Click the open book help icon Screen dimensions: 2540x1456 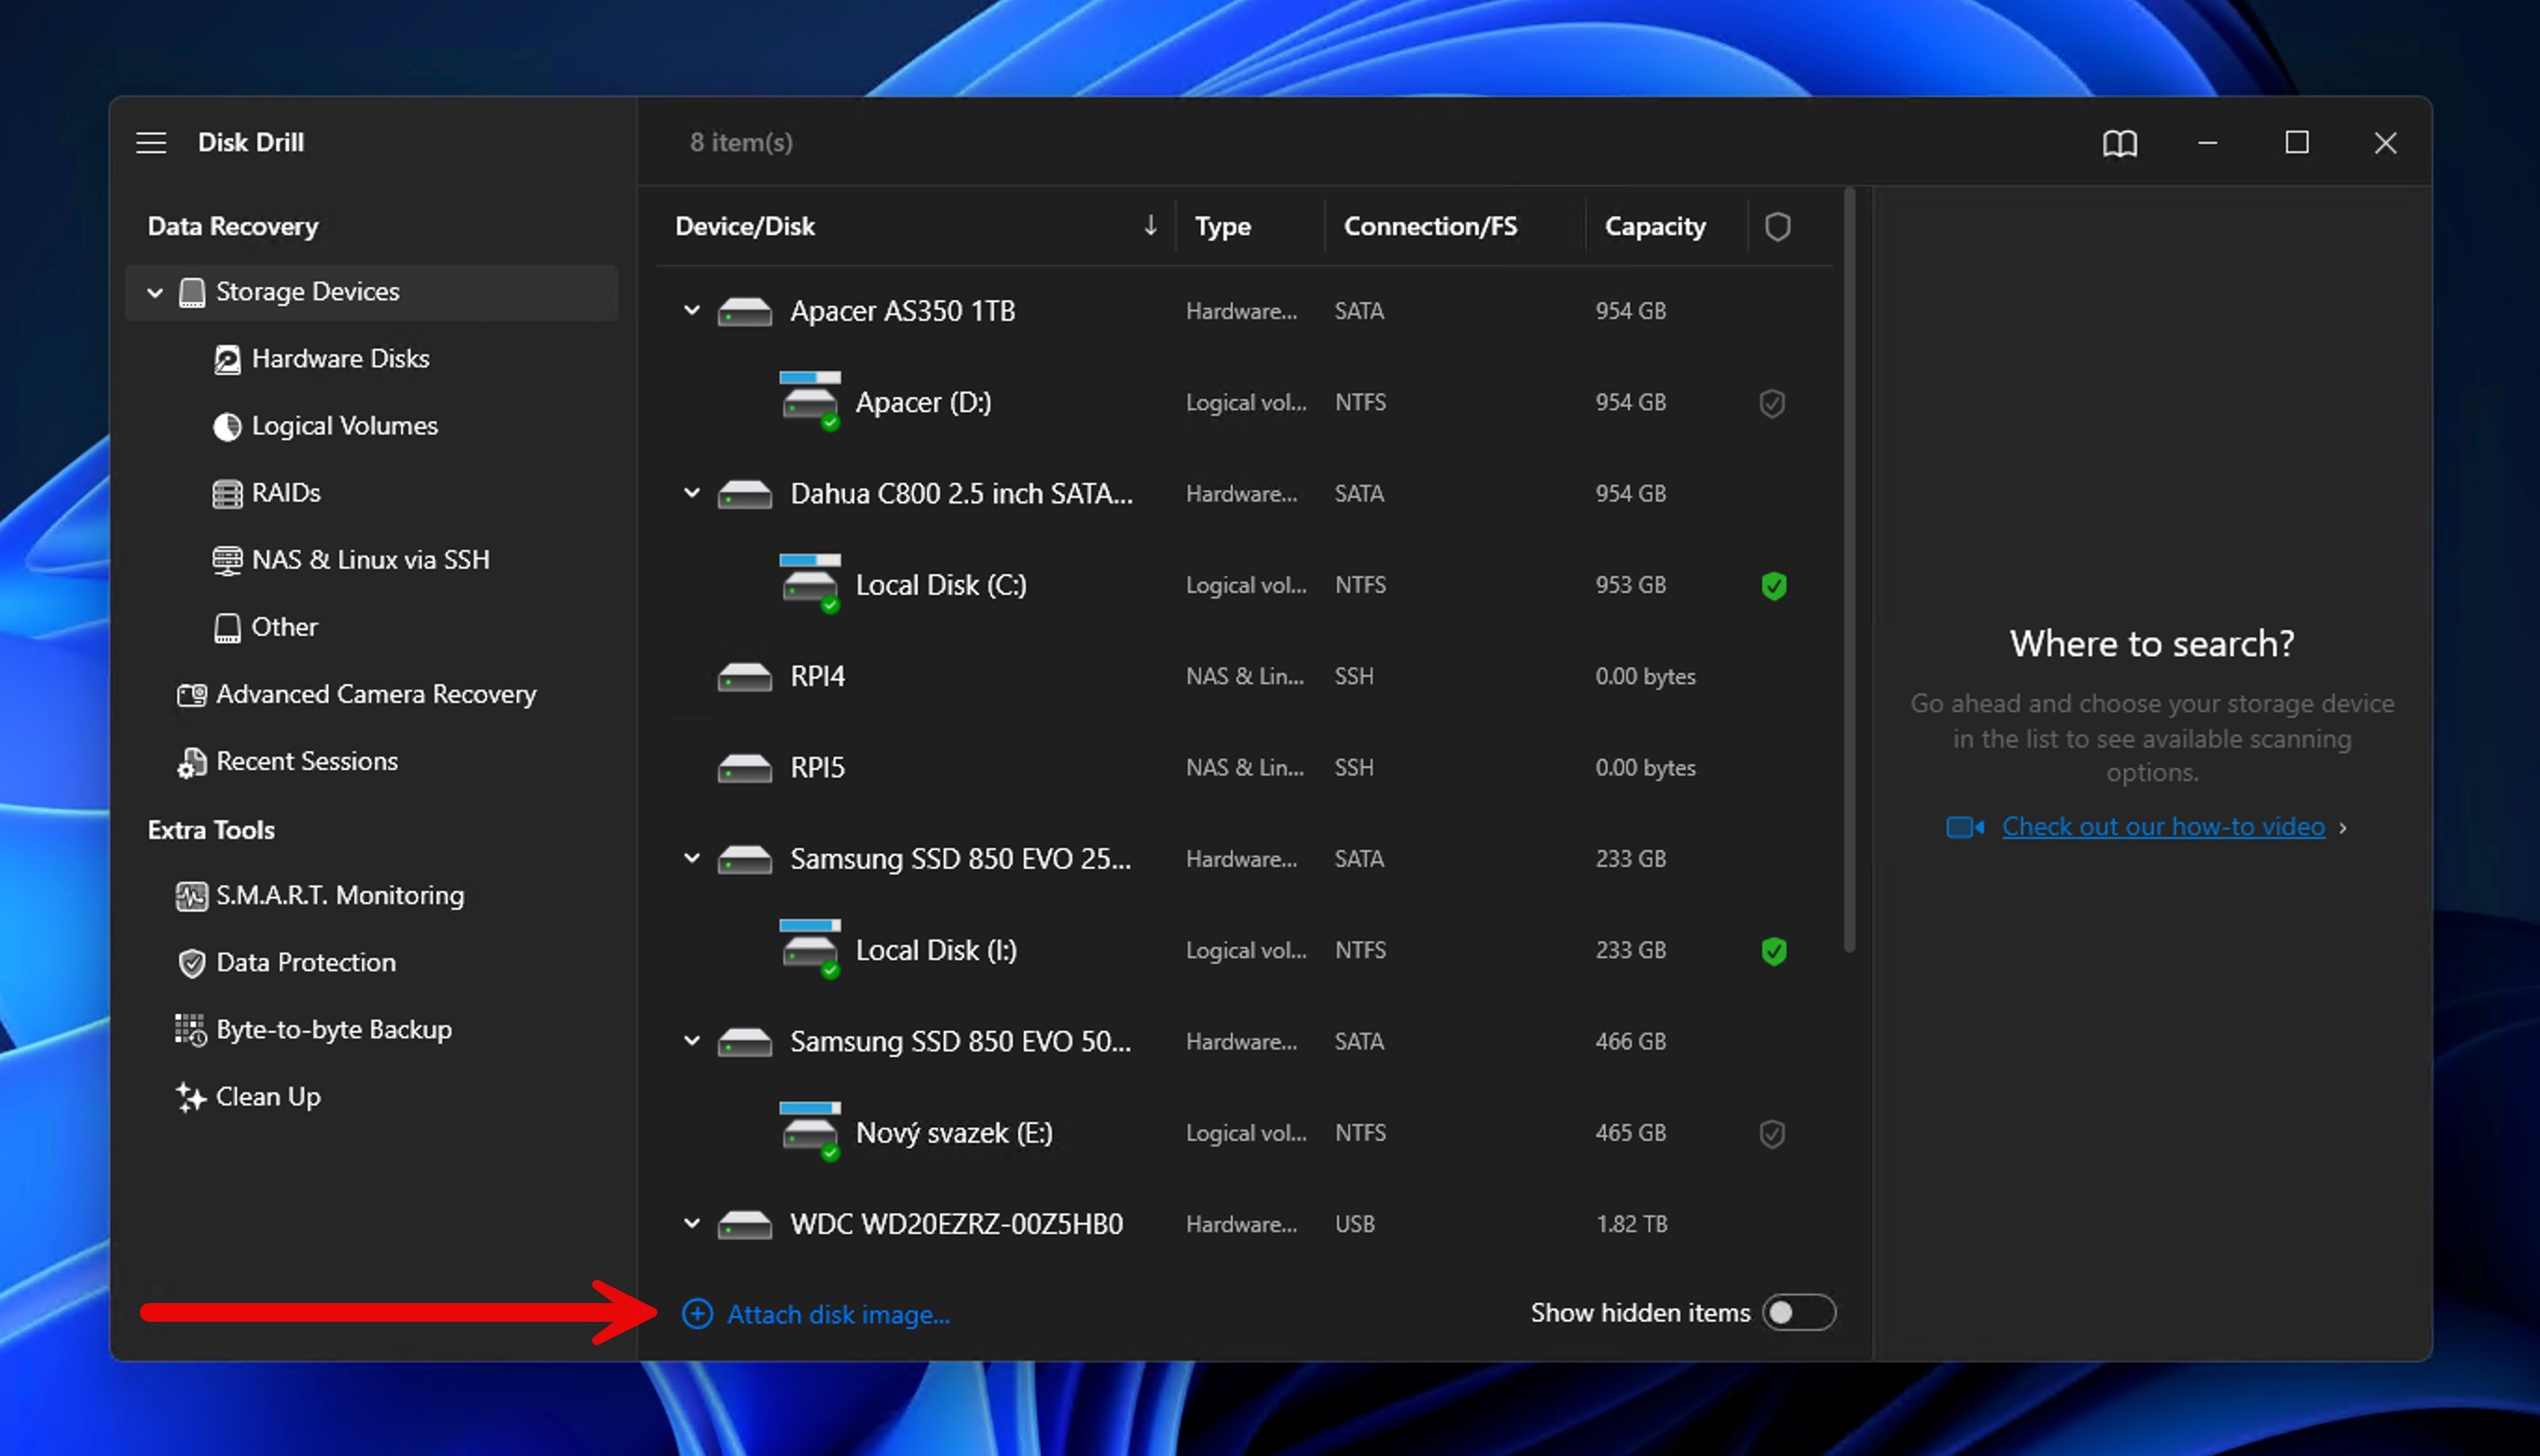[2119, 143]
